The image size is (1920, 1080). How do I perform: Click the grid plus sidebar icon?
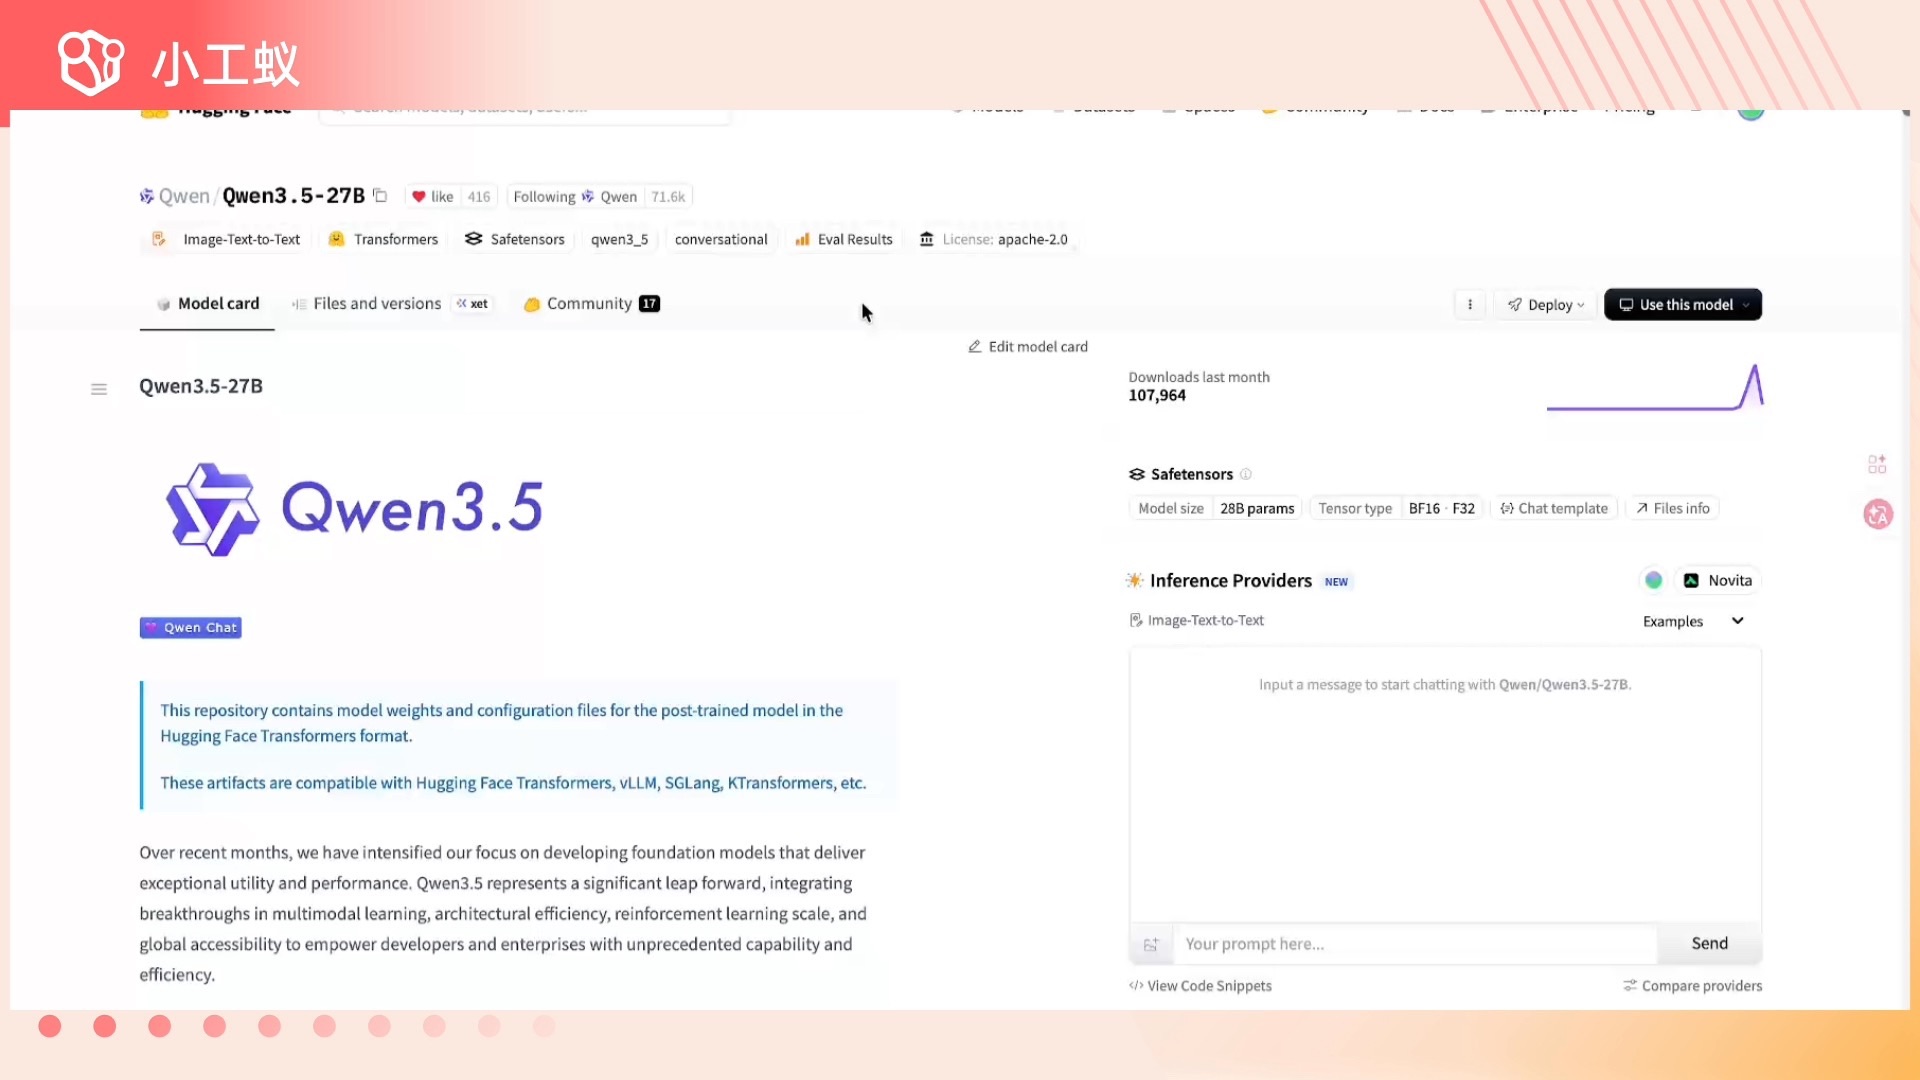(x=1877, y=464)
